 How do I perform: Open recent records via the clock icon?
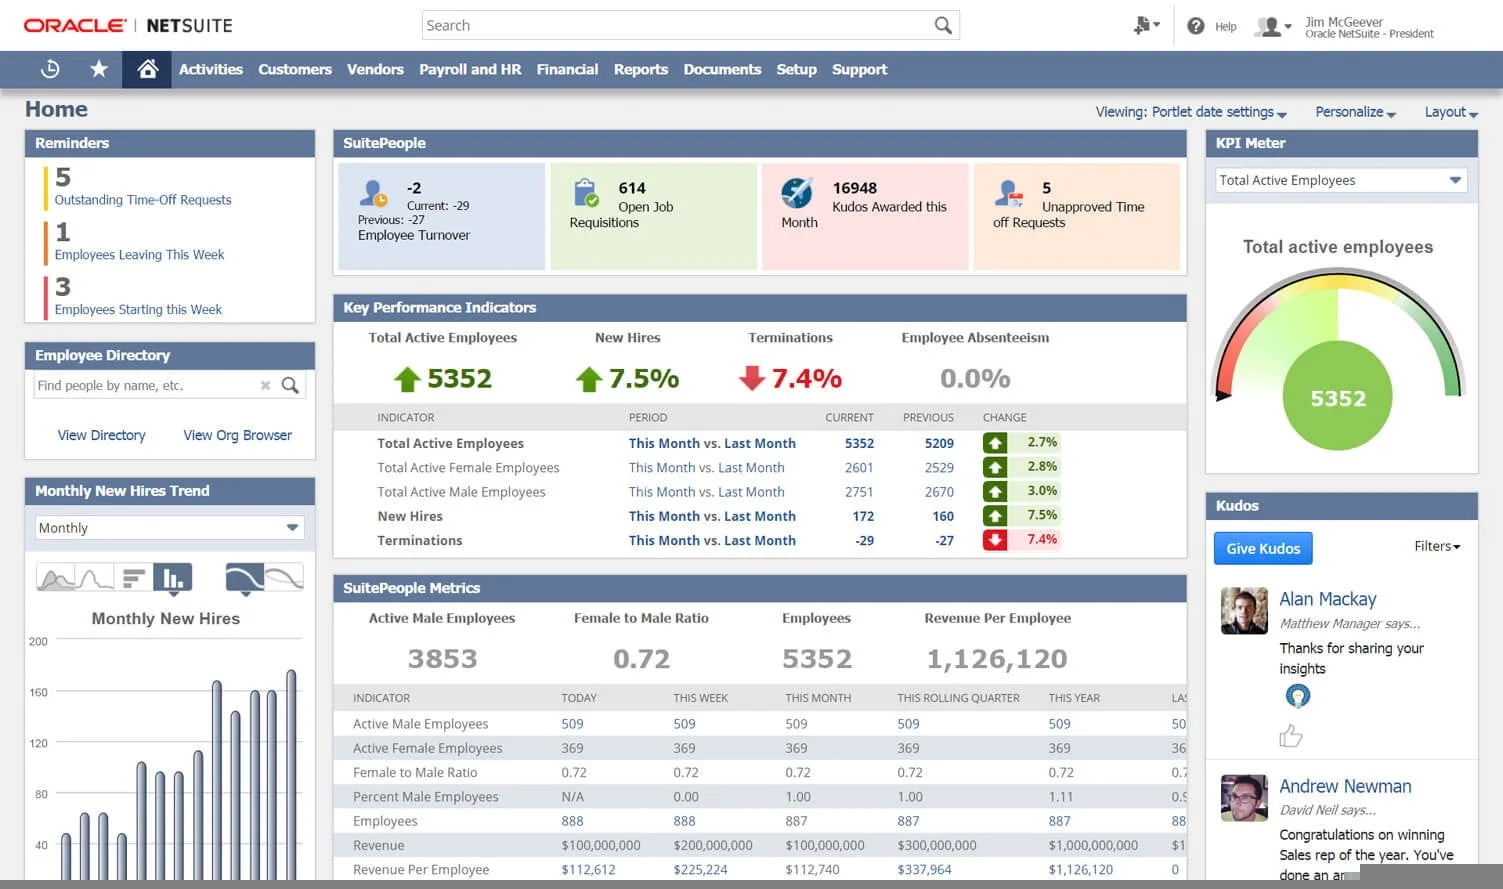tap(50, 69)
